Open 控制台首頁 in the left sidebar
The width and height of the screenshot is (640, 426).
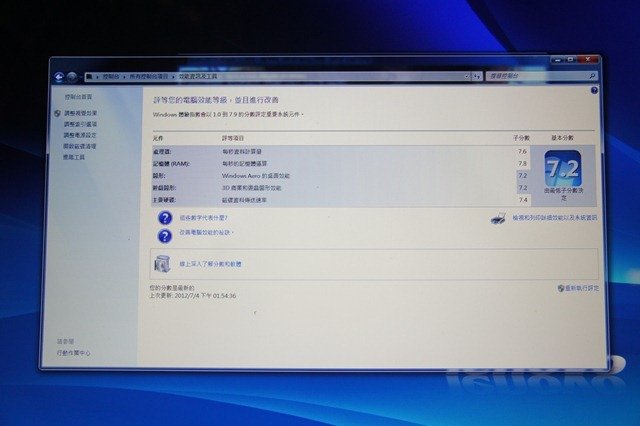(x=78, y=97)
